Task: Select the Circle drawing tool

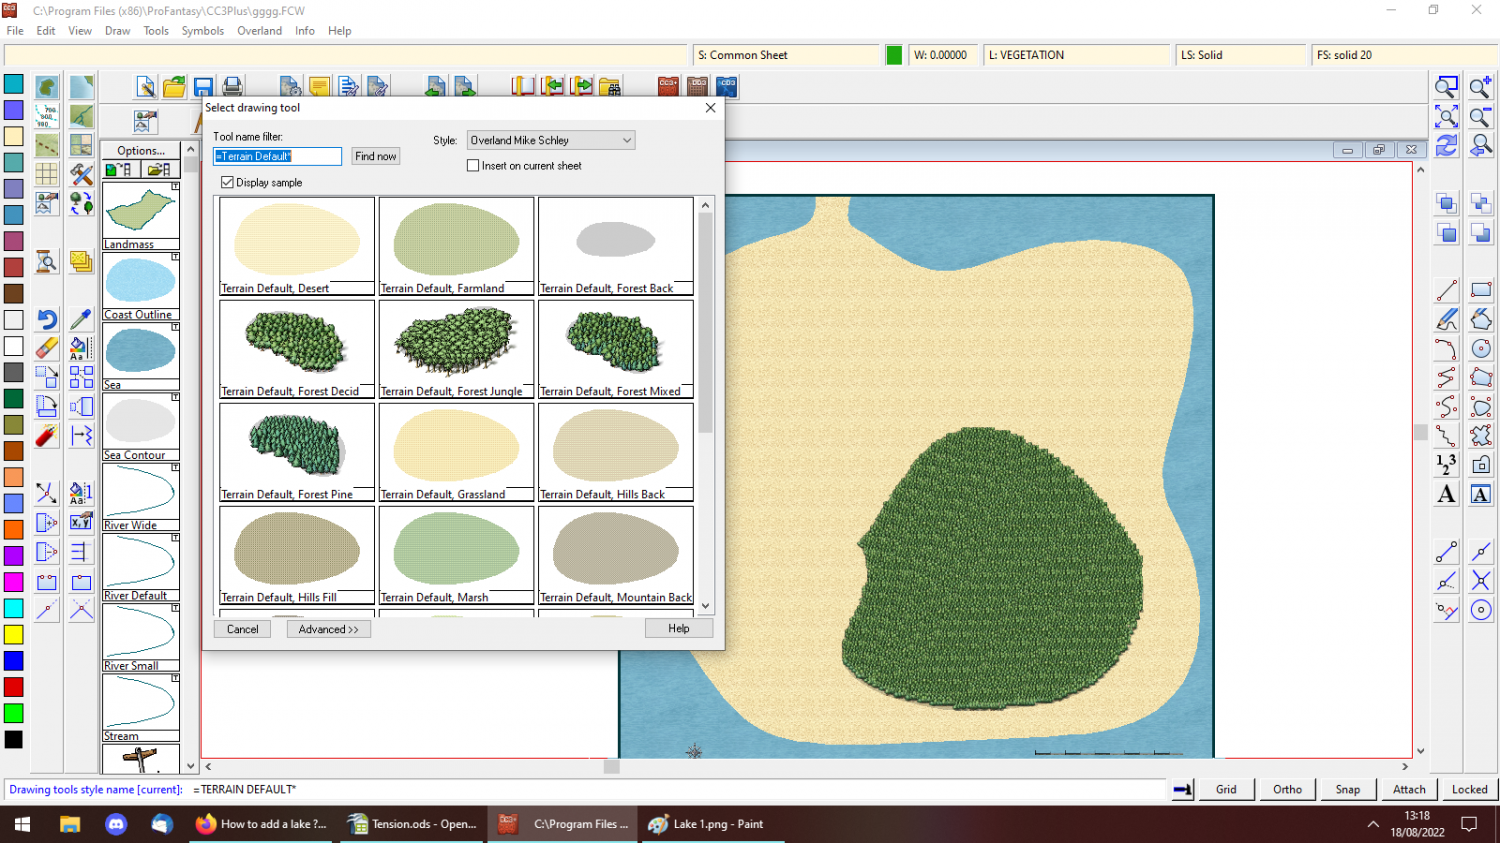Action: point(1481,349)
